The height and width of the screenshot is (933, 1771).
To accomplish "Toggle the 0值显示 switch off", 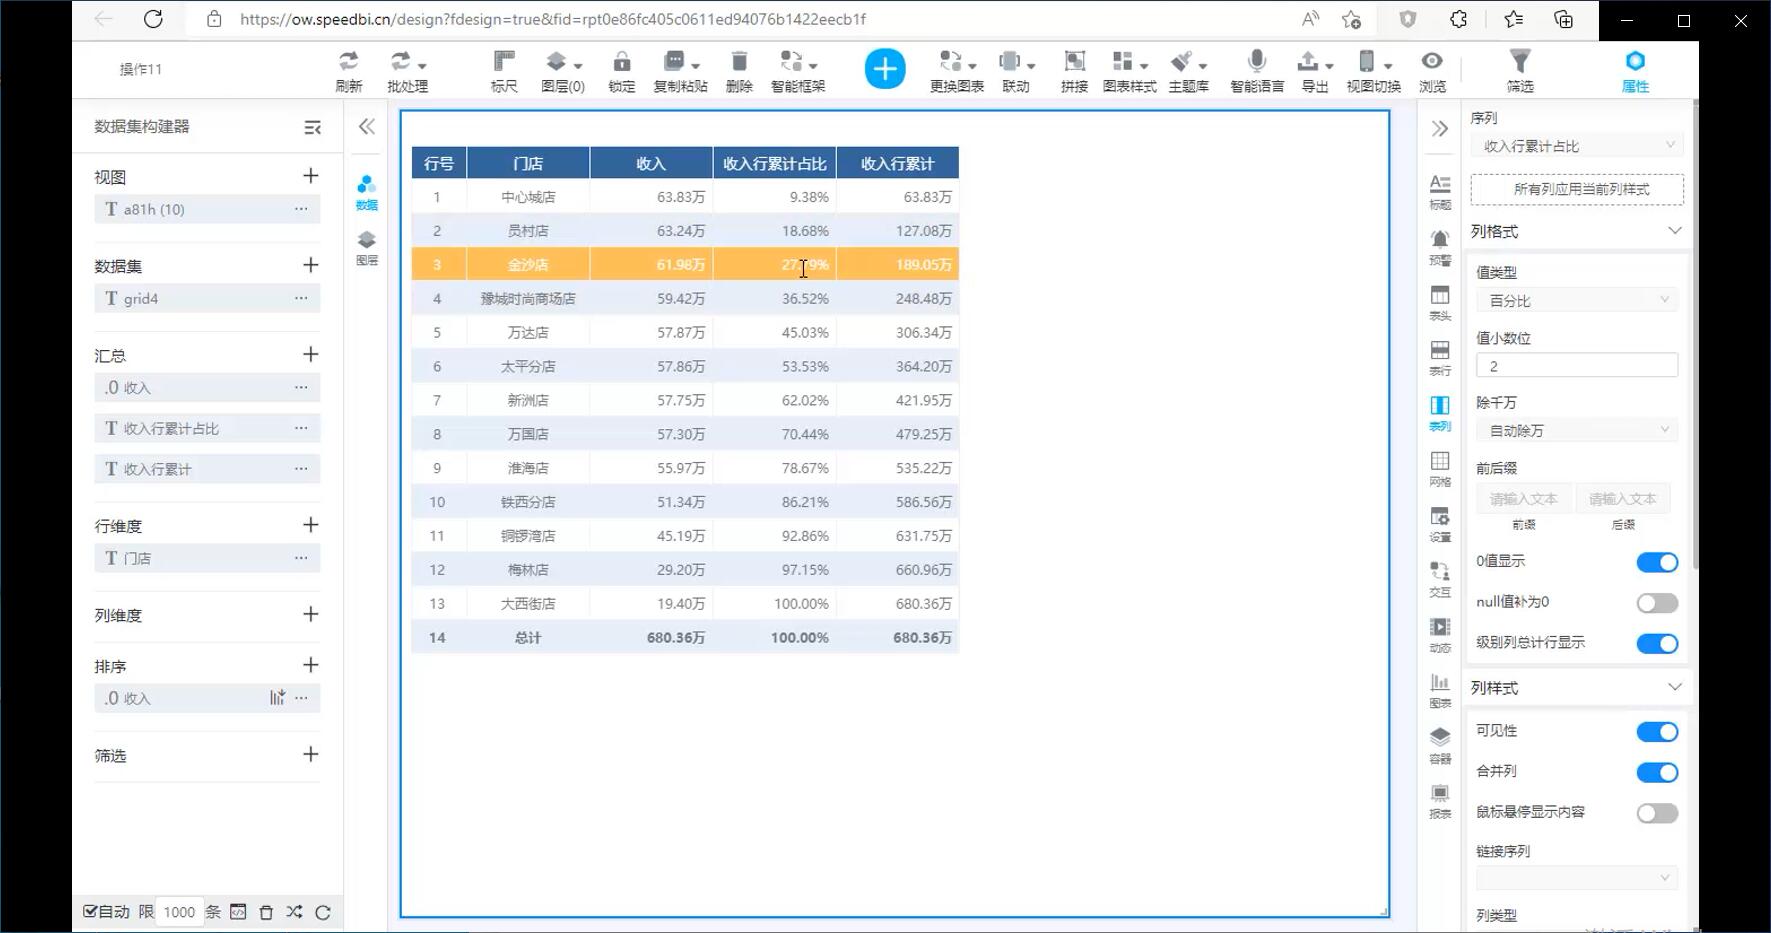I will pyautogui.click(x=1656, y=562).
